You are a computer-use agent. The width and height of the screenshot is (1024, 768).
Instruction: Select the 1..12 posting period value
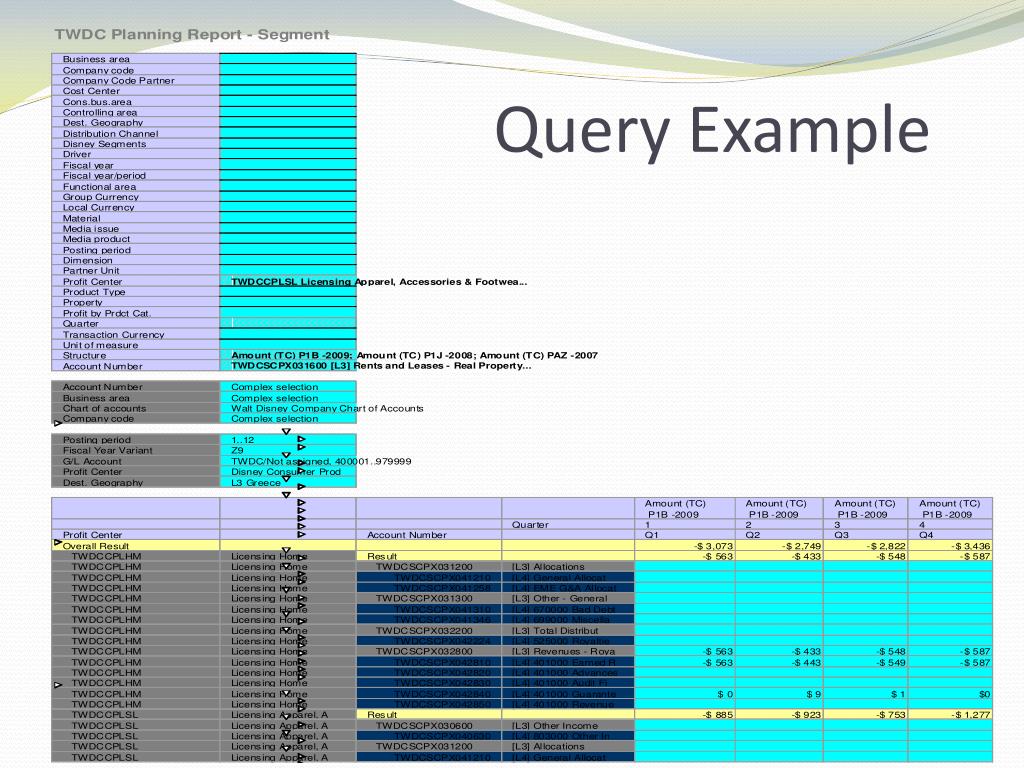coord(242,440)
